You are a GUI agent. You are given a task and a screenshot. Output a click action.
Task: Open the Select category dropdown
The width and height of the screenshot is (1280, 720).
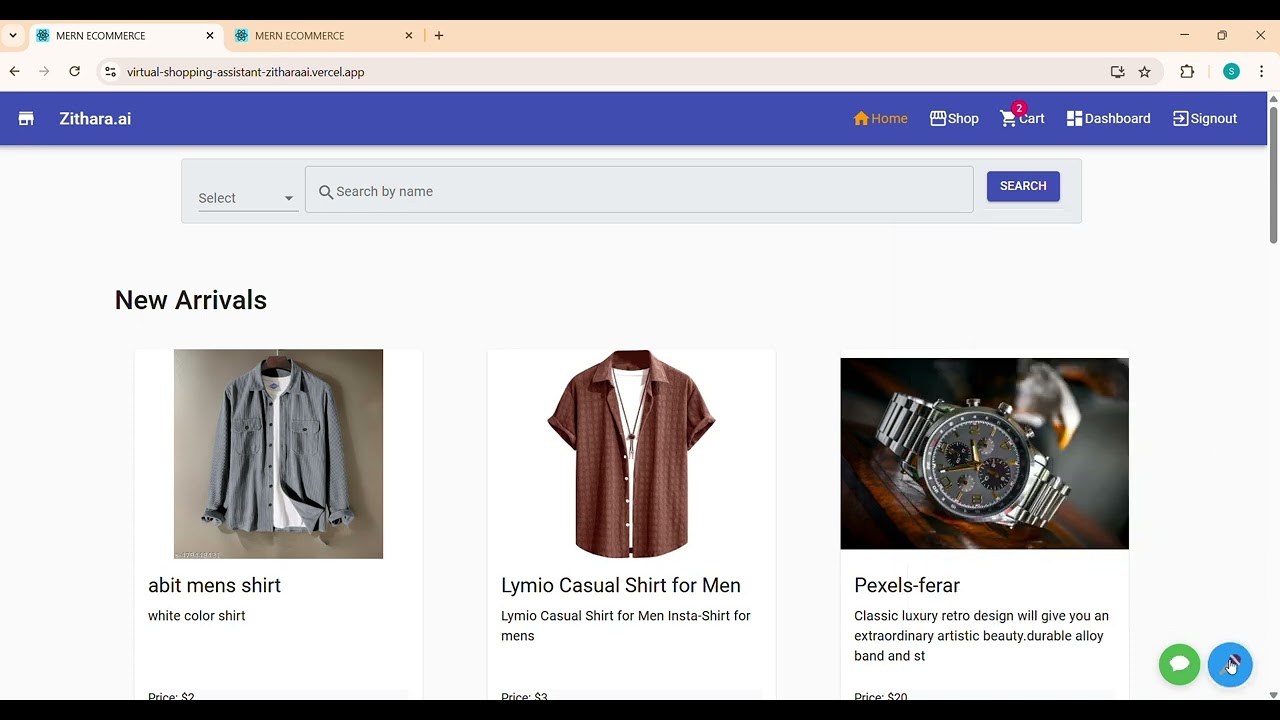(247, 198)
